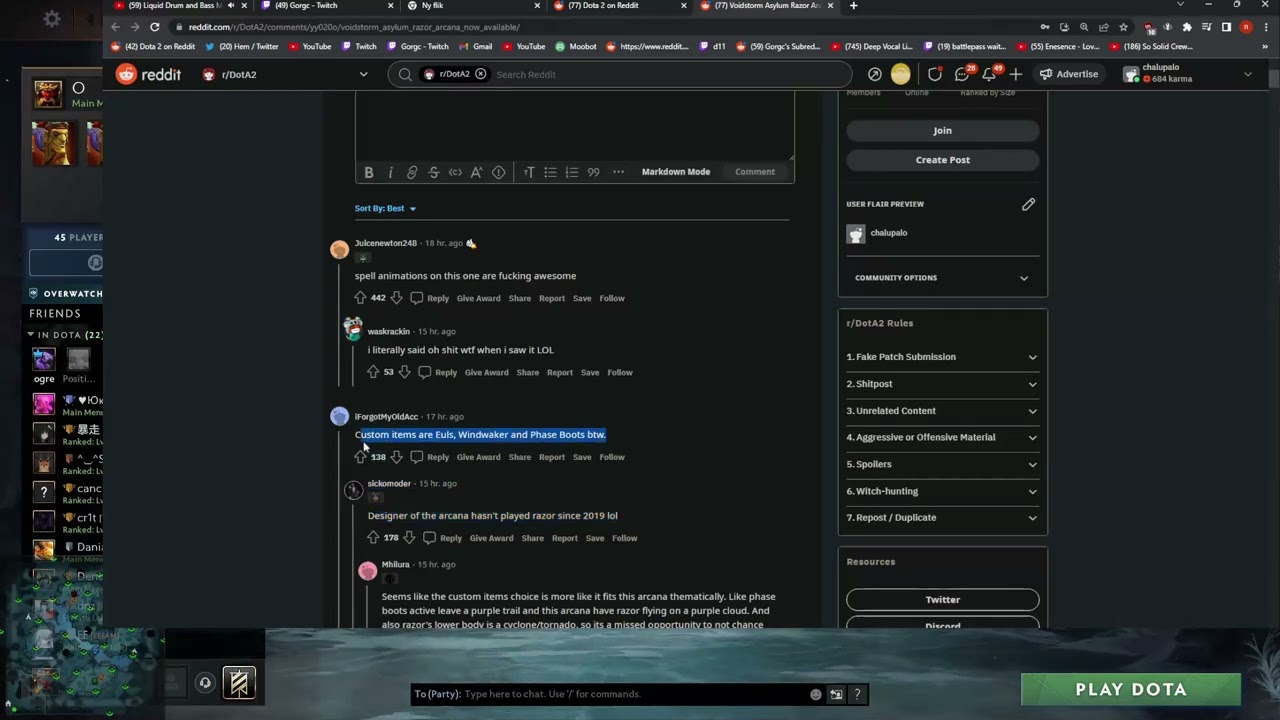Edit user flair with pencil icon
The image size is (1280, 720).
coord(1028,204)
